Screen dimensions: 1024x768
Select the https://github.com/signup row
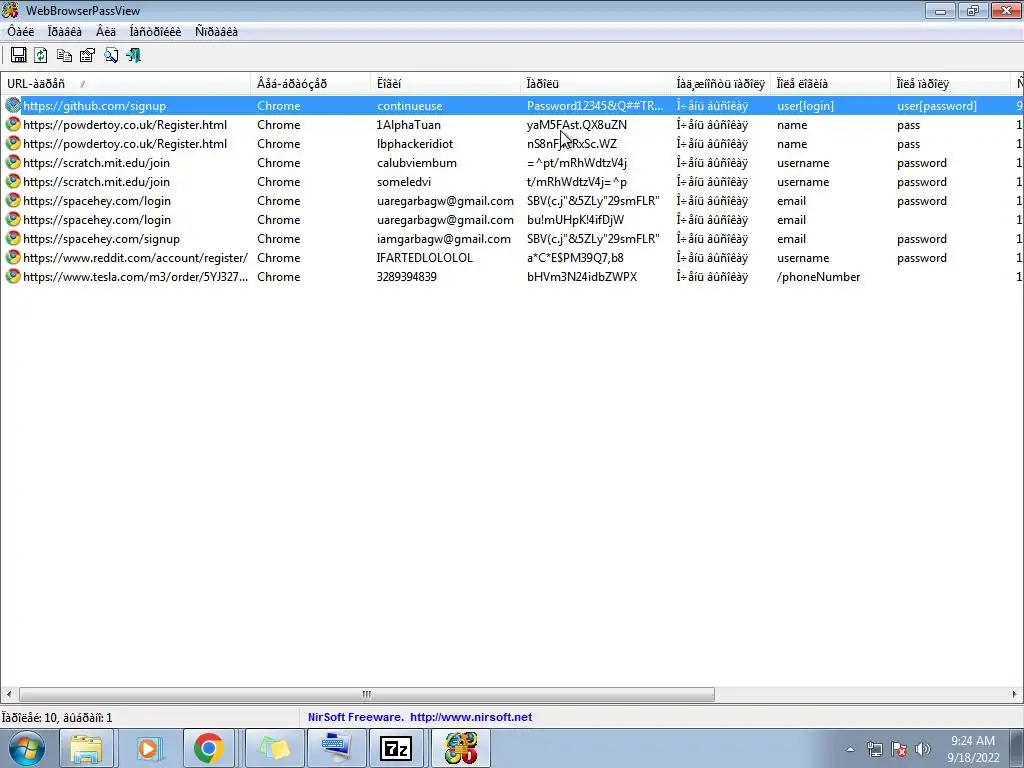[x=512, y=105]
